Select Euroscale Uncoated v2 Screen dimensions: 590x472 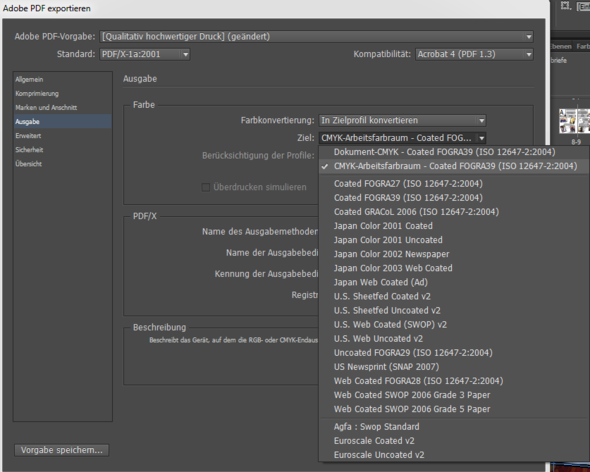click(x=454, y=455)
